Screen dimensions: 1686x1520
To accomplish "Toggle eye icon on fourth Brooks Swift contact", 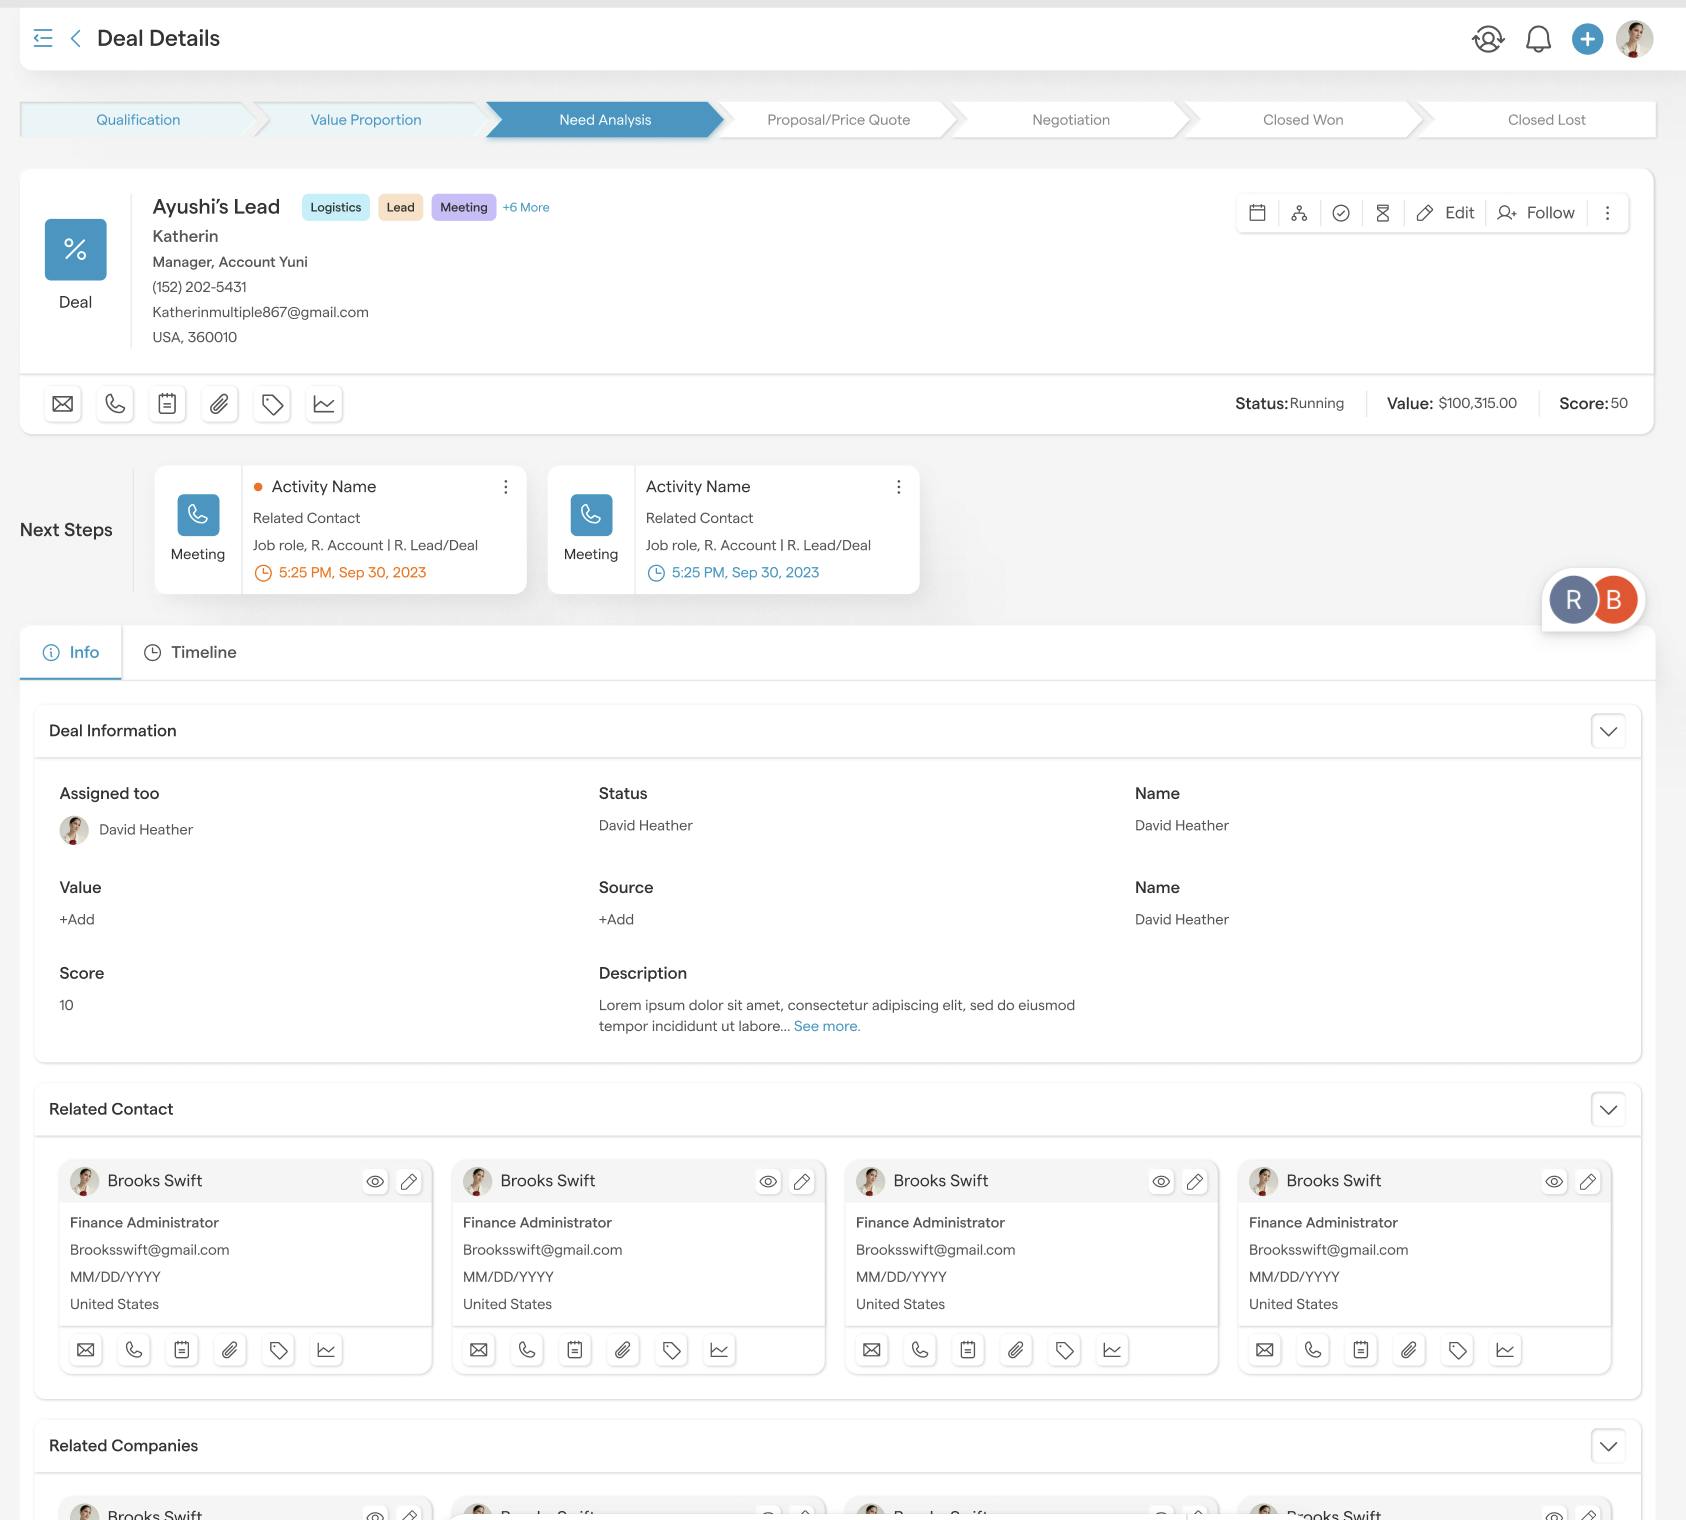I will tap(1554, 1181).
